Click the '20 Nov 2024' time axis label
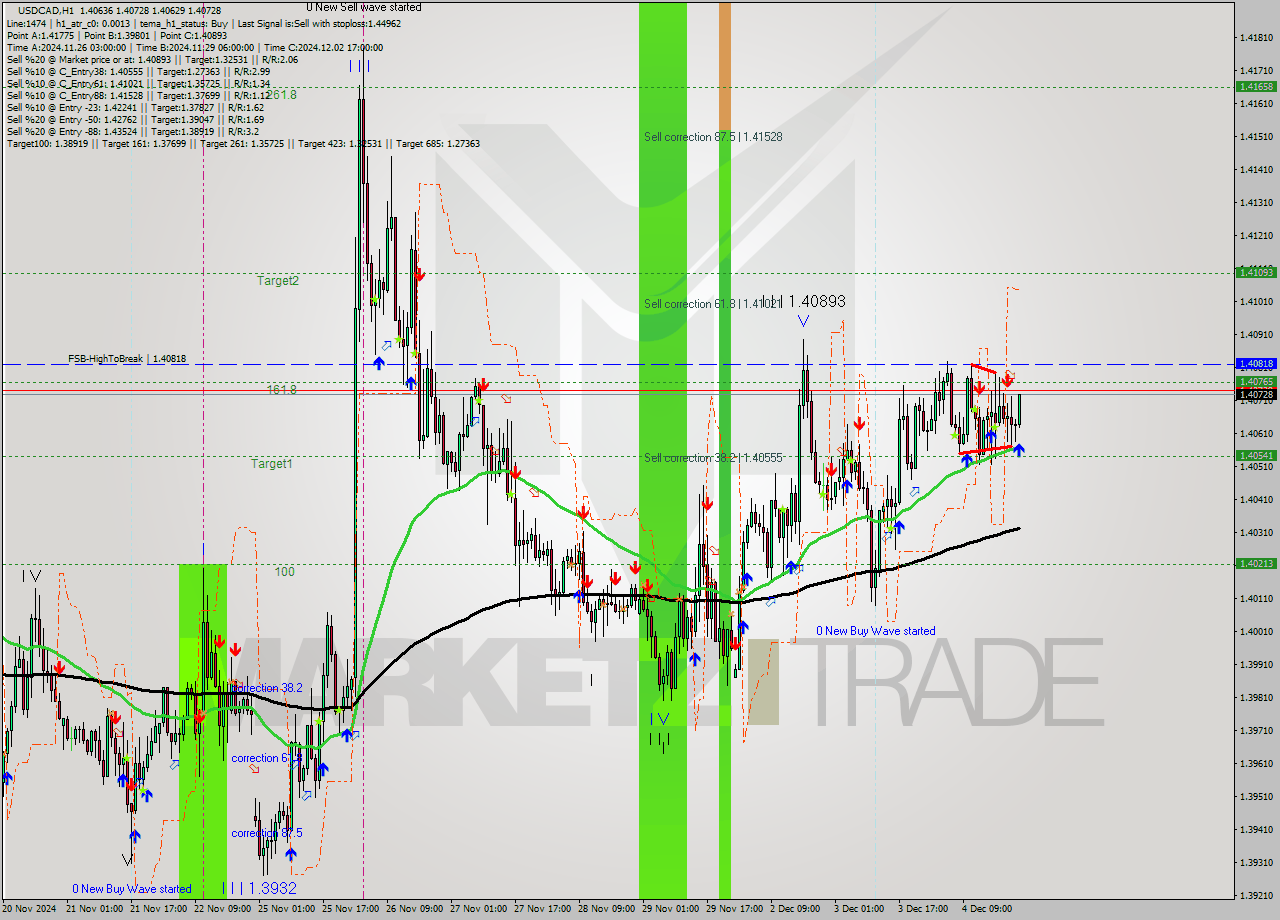 [x=30, y=909]
